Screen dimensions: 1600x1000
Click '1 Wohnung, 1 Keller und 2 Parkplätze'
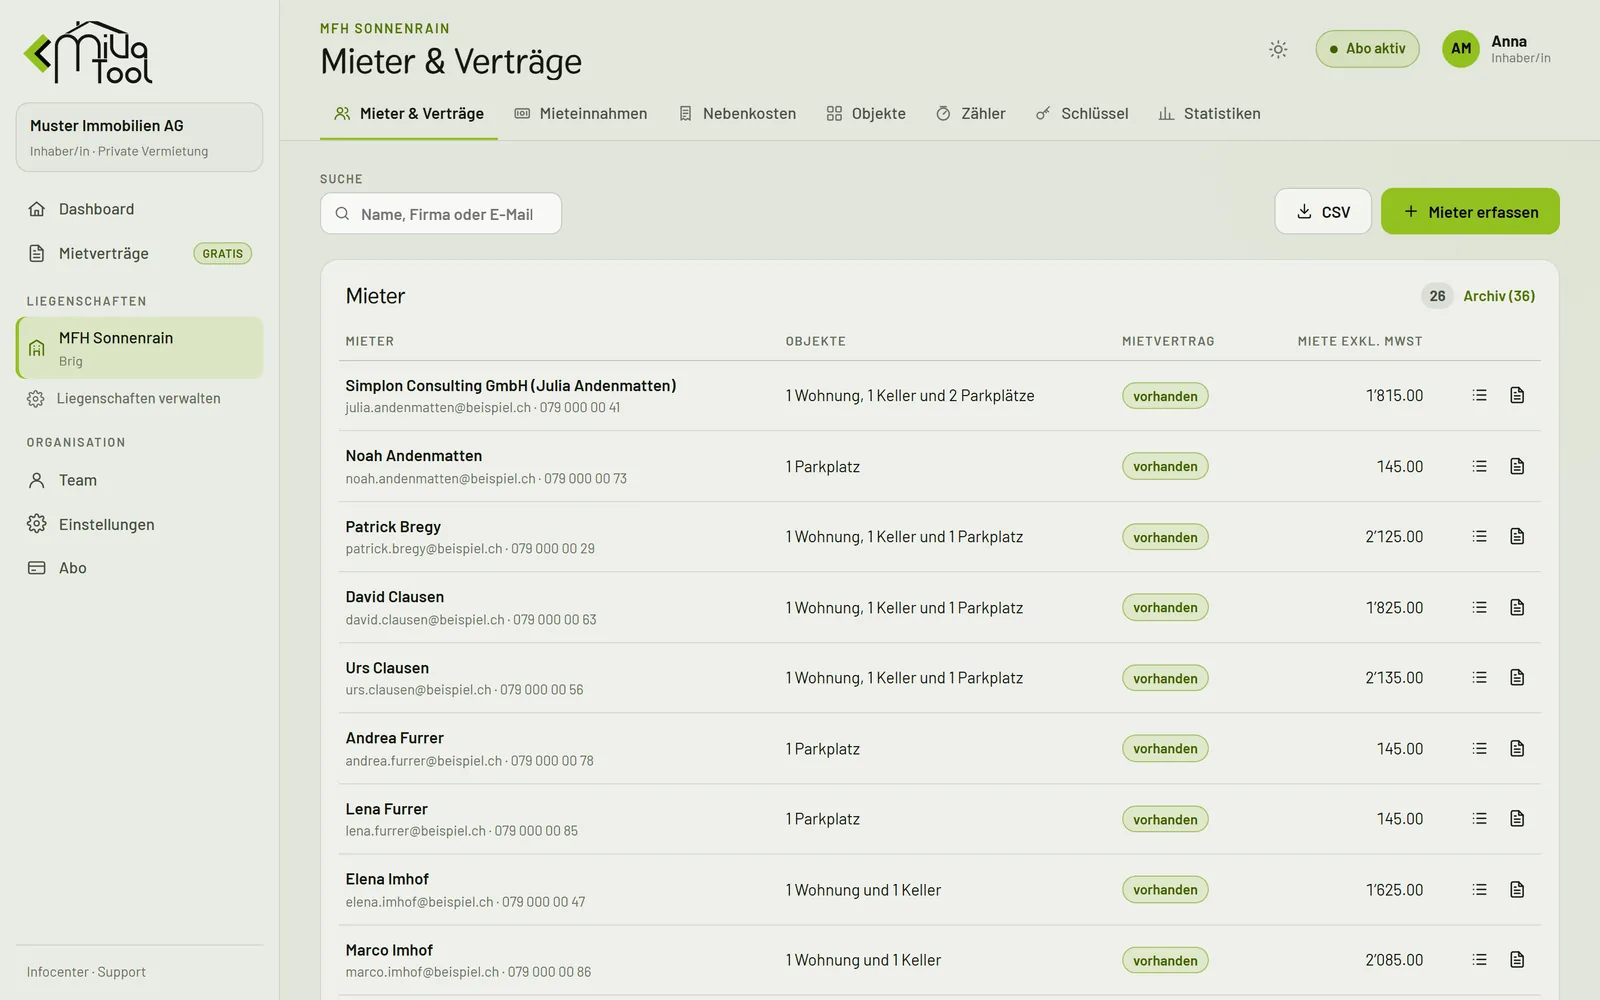pos(910,396)
